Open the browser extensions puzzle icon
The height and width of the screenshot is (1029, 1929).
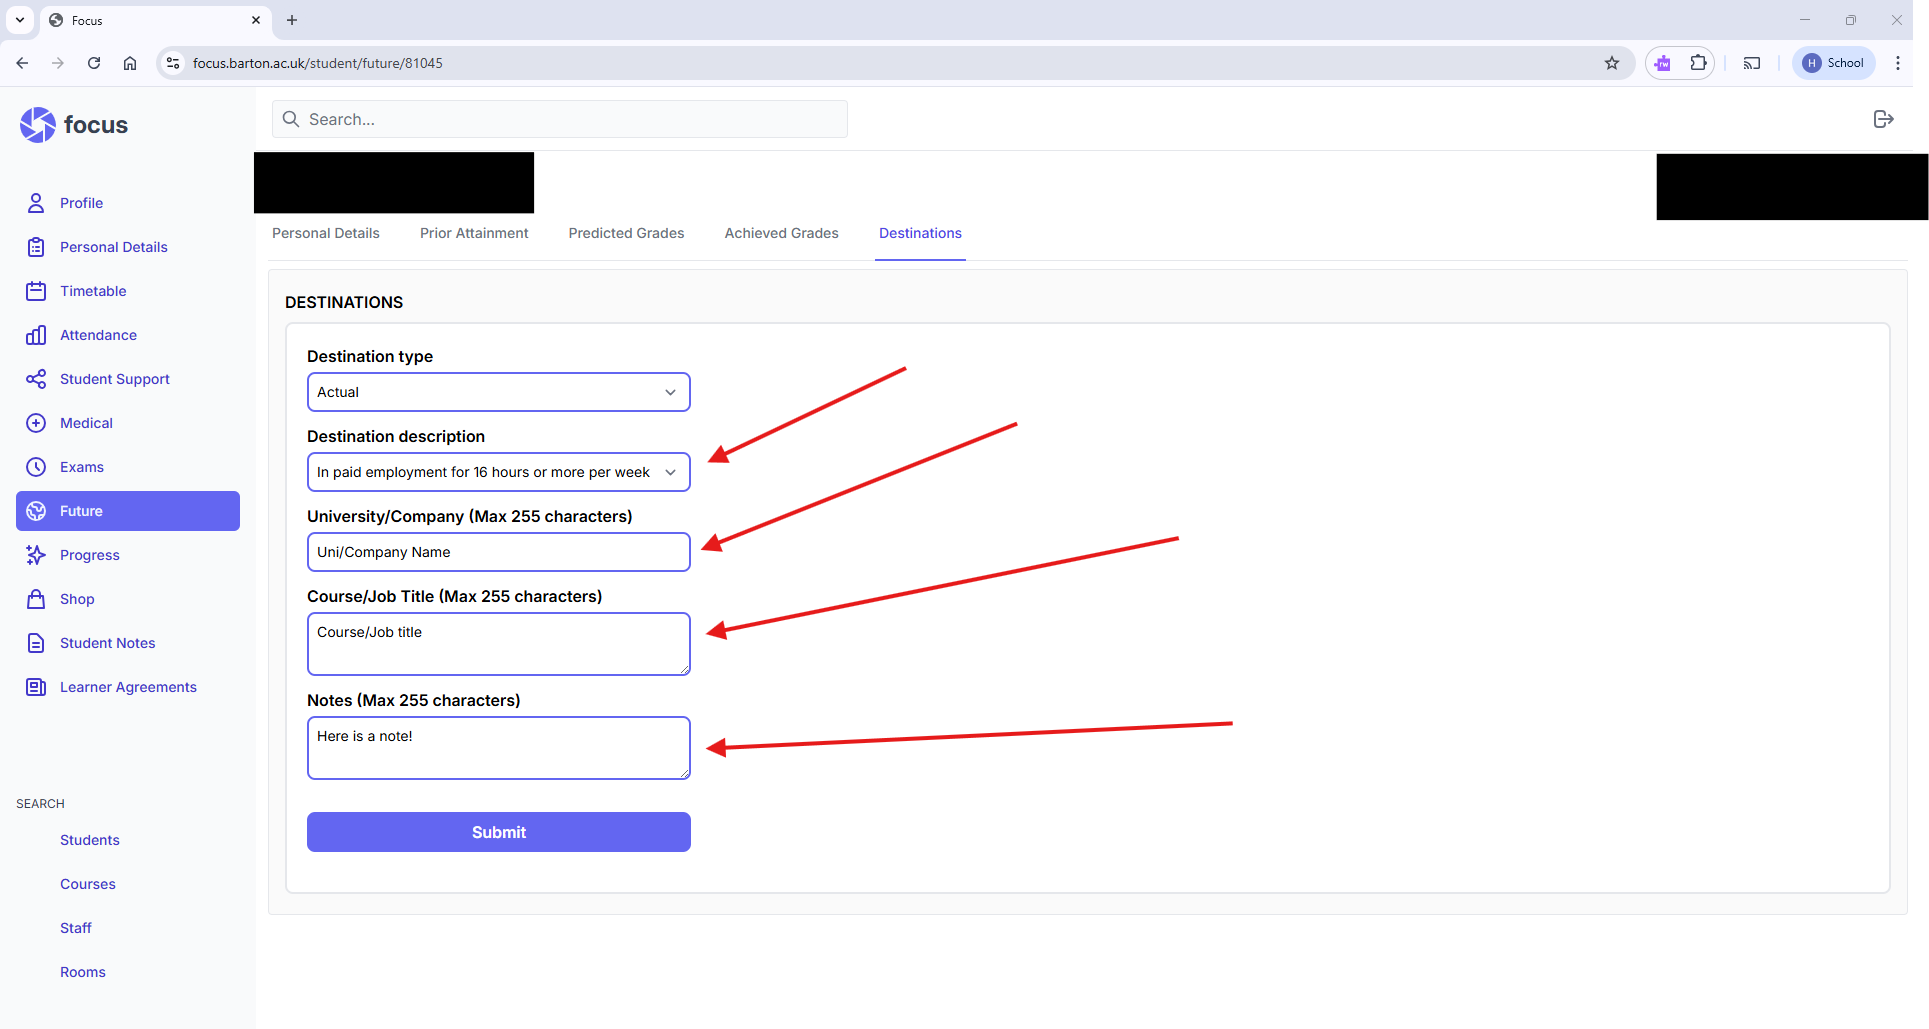coord(1698,63)
